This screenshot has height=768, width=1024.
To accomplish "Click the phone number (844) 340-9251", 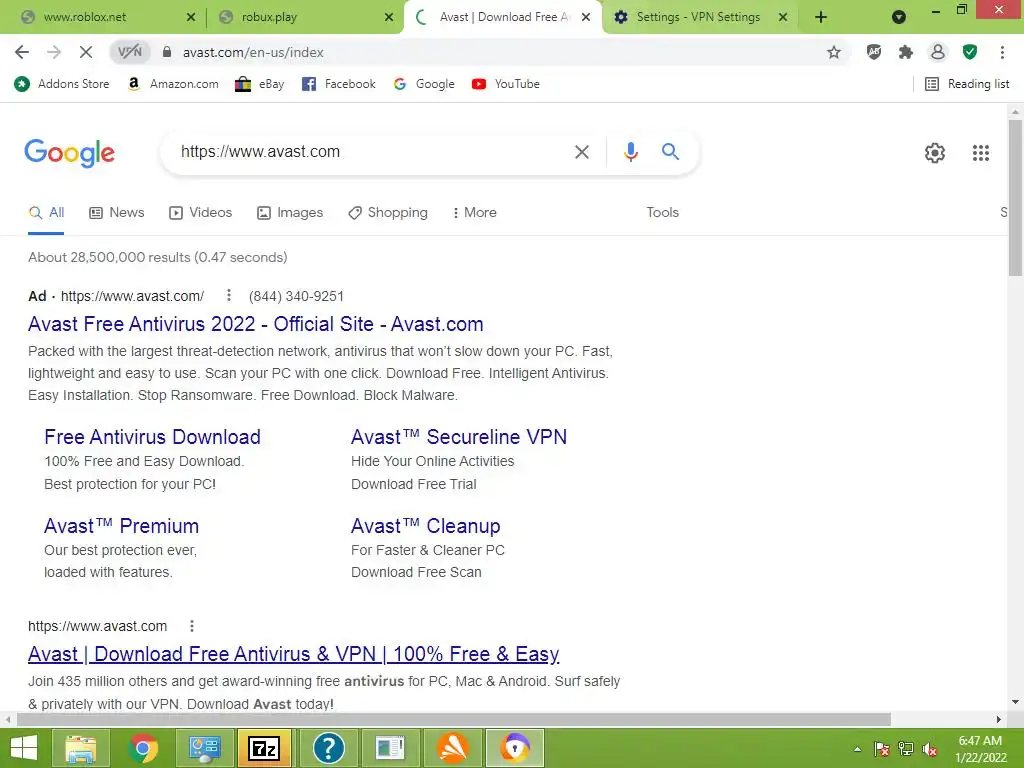I will coord(296,296).
